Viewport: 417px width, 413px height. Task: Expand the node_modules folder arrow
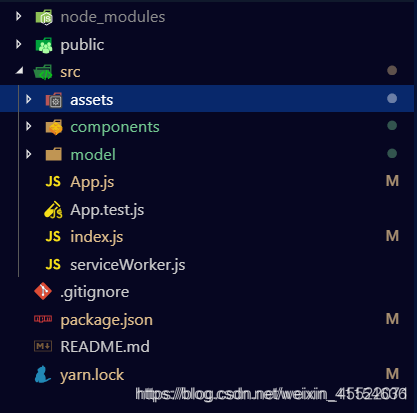[19, 16]
